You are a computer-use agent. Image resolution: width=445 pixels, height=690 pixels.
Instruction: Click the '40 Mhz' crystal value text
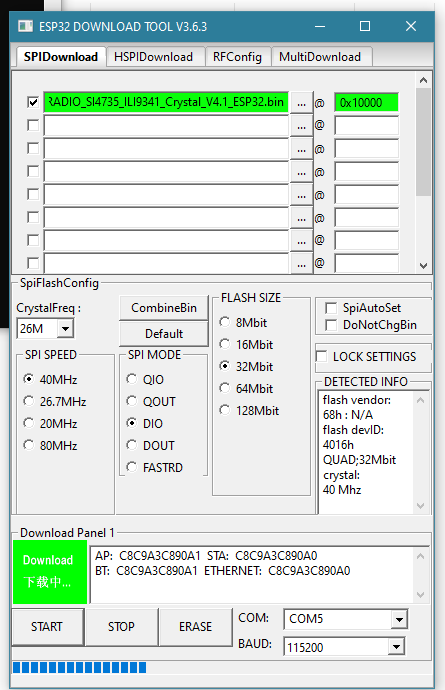[342, 490]
